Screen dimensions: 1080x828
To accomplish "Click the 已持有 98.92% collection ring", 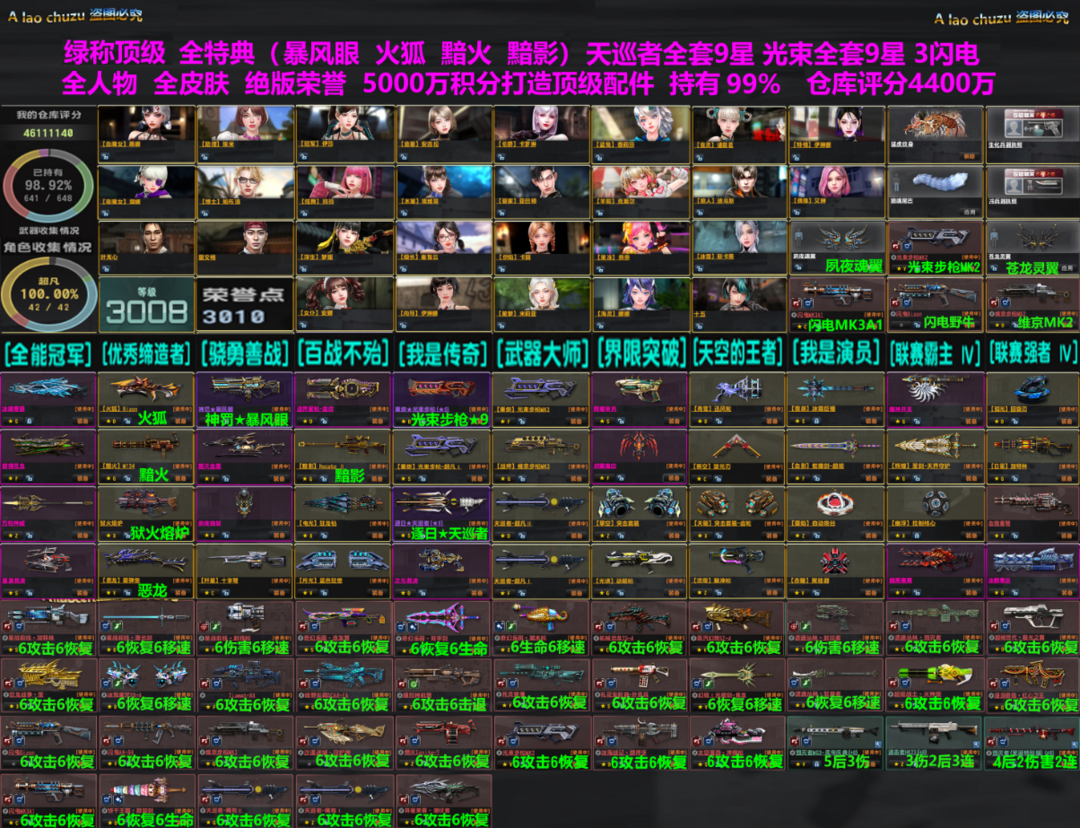I will click(x=48, y=186).
